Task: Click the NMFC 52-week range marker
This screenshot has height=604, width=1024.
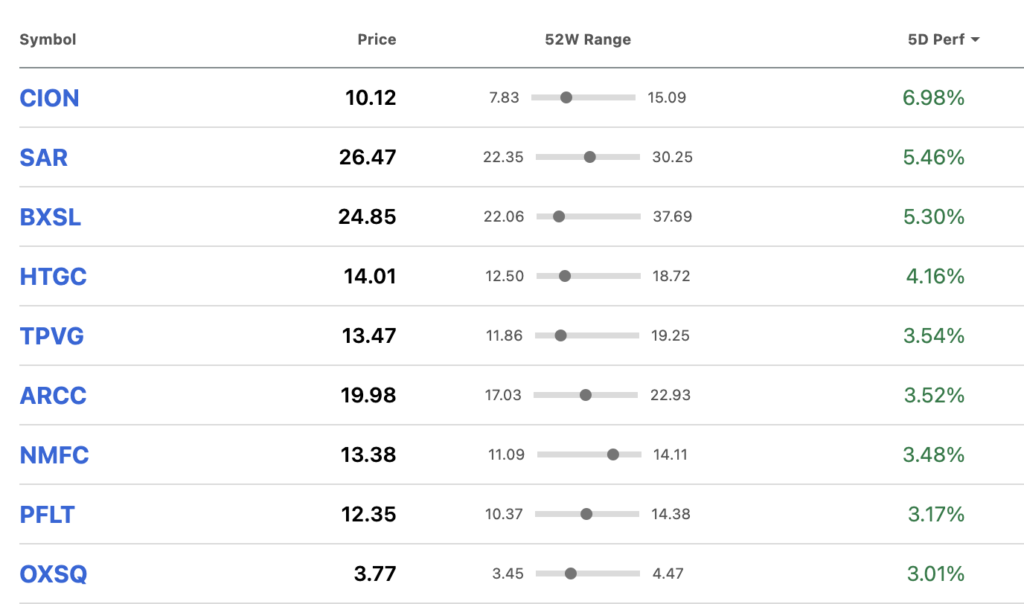Action: (x=613, y=454)
